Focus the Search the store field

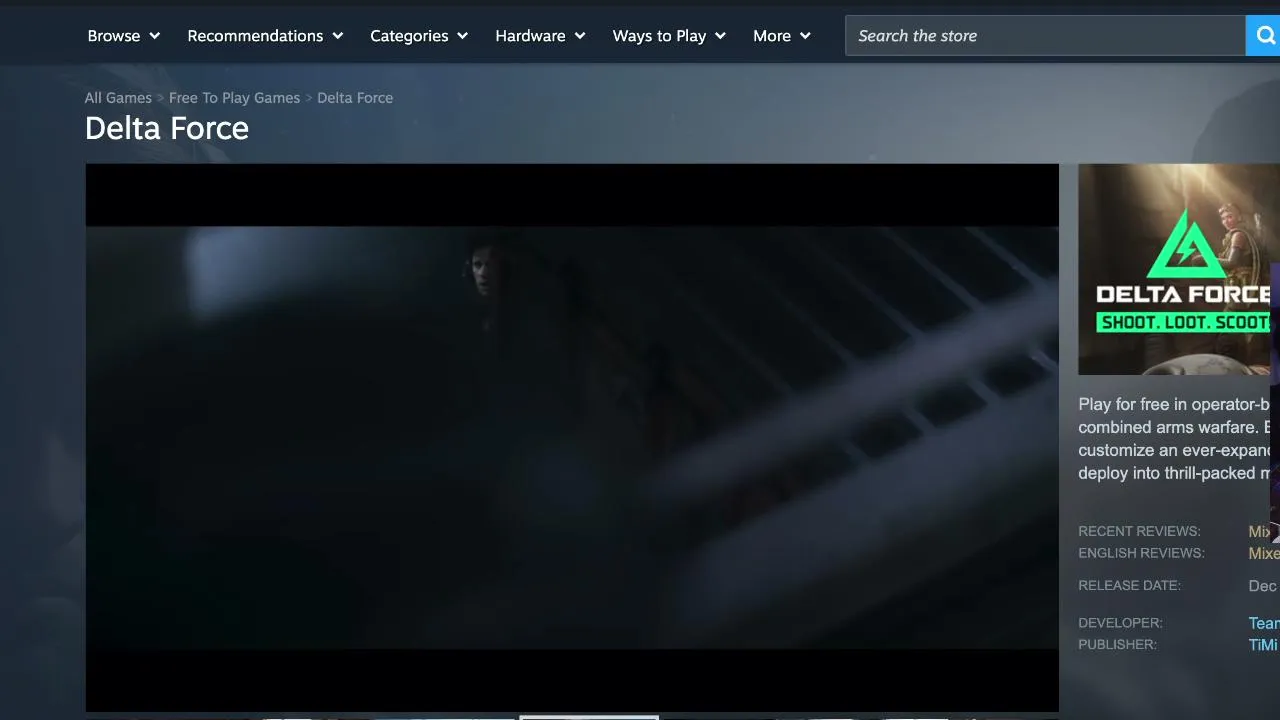pyautogui.click(x=1045, y=36)
